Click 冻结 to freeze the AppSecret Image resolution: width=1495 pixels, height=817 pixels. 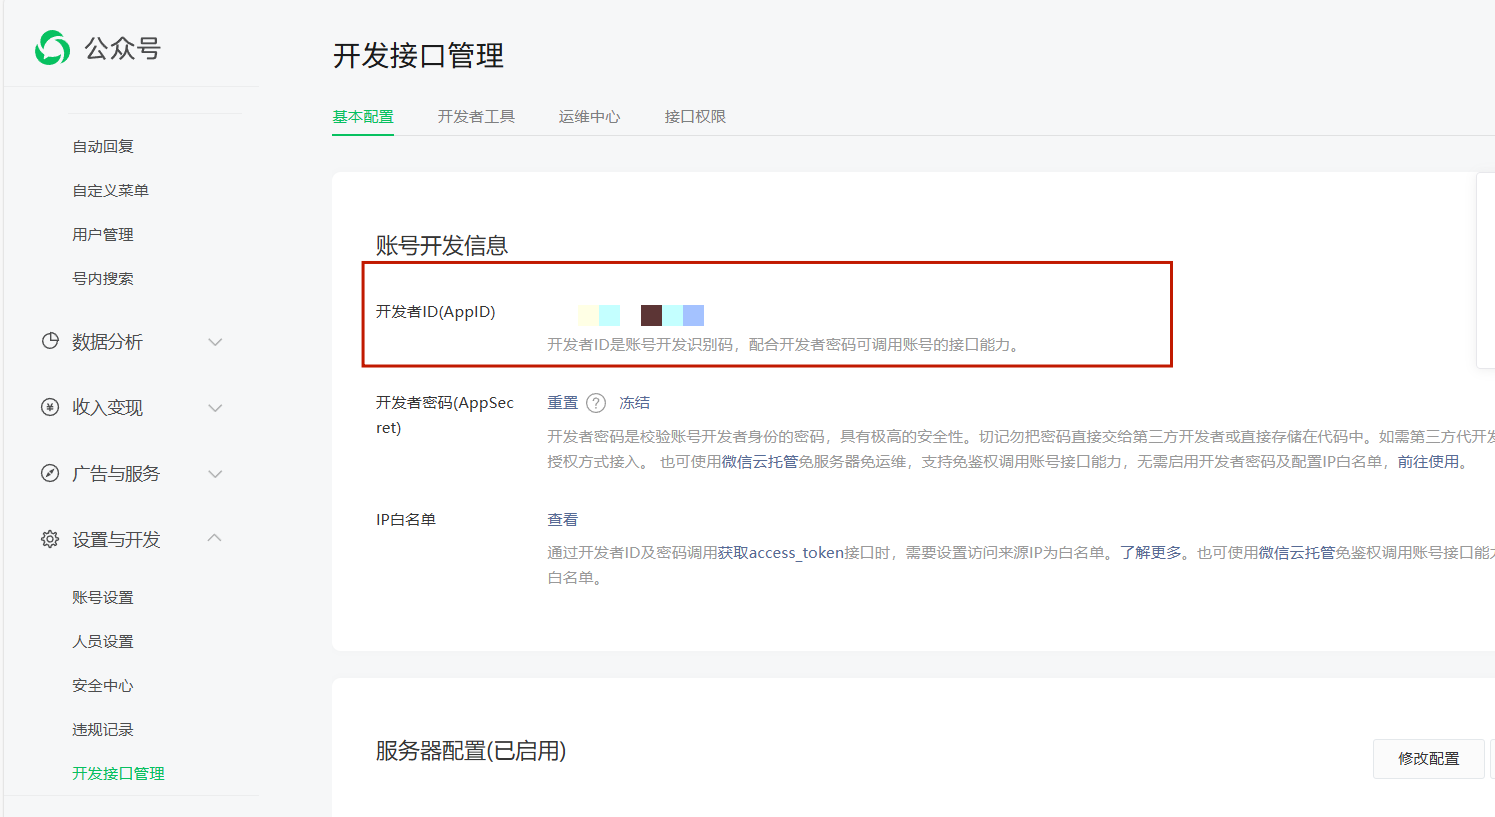click(634, 403)
